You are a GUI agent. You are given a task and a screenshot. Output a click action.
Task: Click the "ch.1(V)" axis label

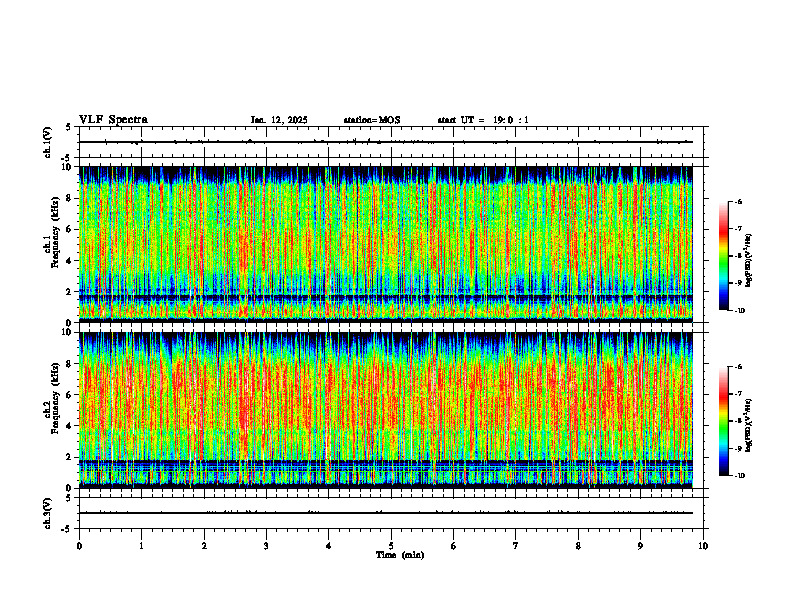click(x=47, y=142)
